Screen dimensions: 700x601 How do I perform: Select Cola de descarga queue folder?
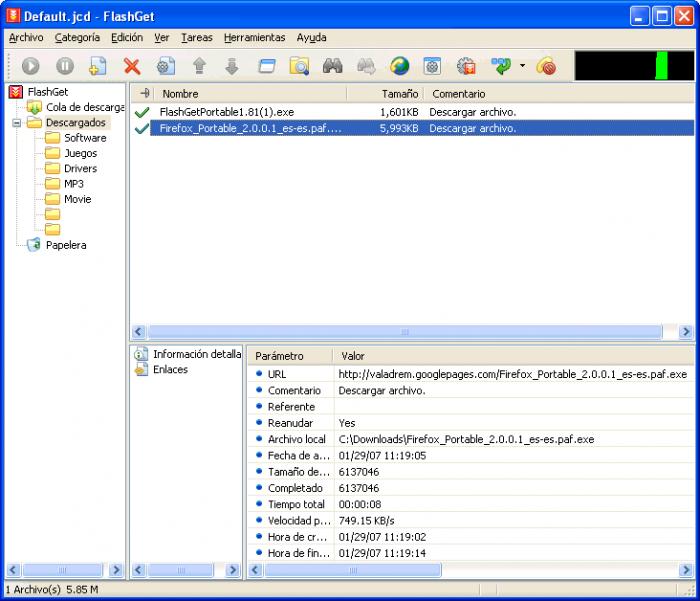pos(84,107)
